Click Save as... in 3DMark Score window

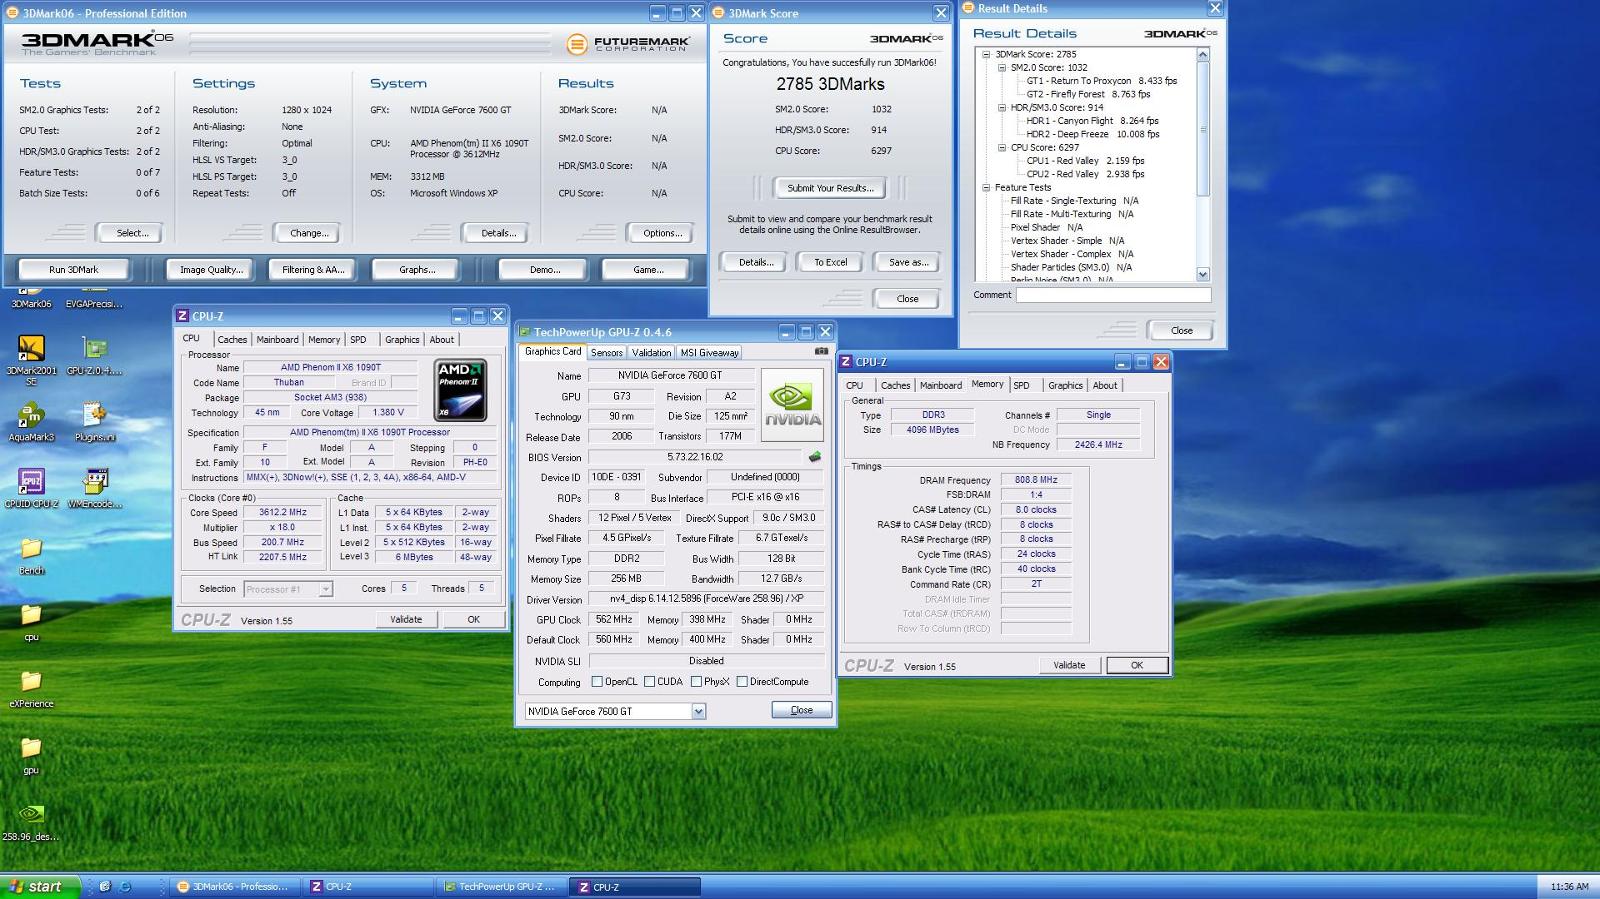click(x=908, y=263)
